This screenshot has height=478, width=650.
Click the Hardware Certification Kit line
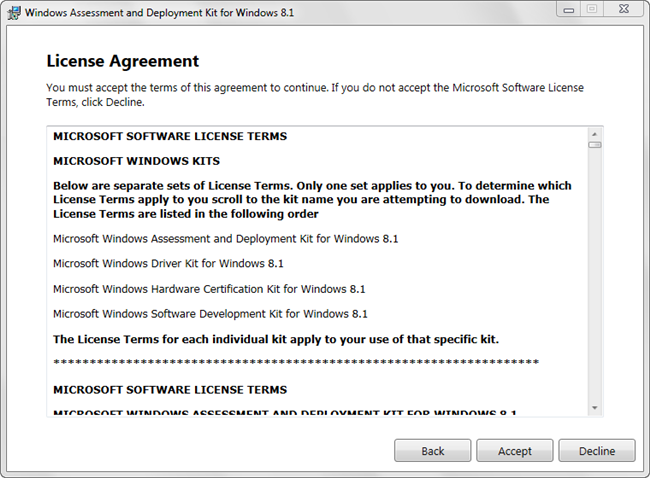click(x=209, y=288)
